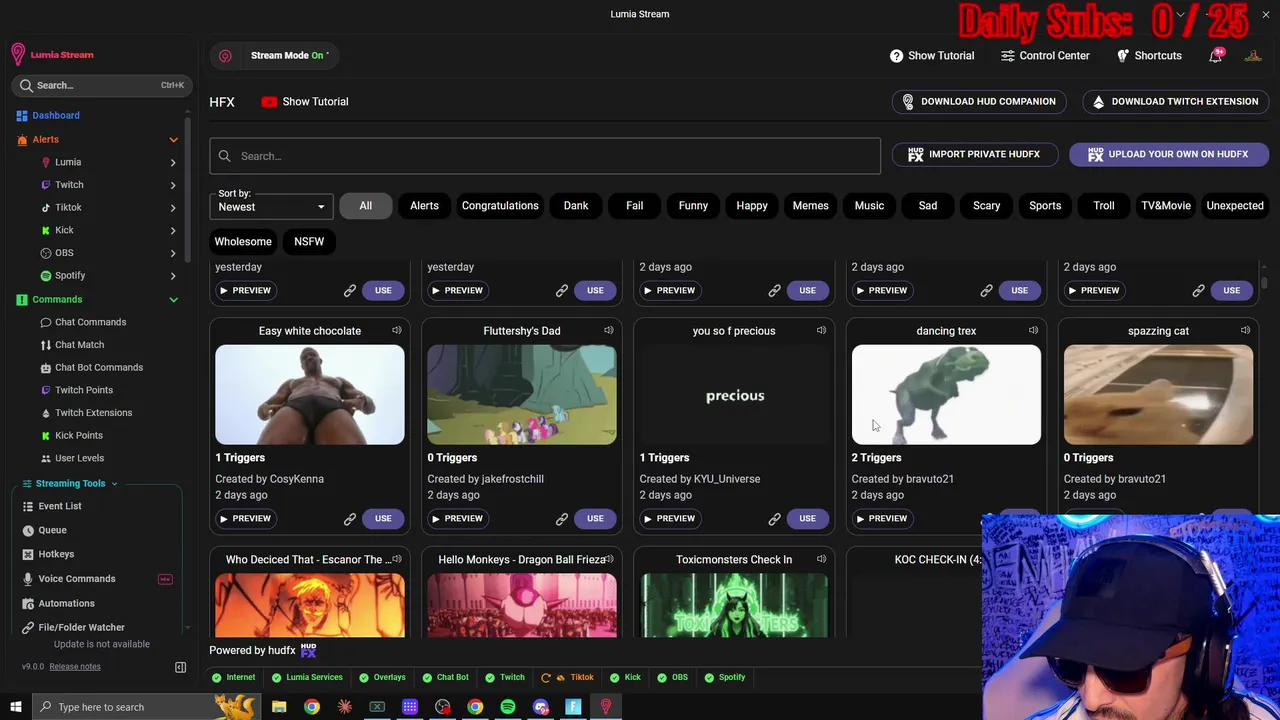Viewport: 1280px width, 720px height.
Task: Click Download HUD Companion button
Action: [x=979, y=101]
